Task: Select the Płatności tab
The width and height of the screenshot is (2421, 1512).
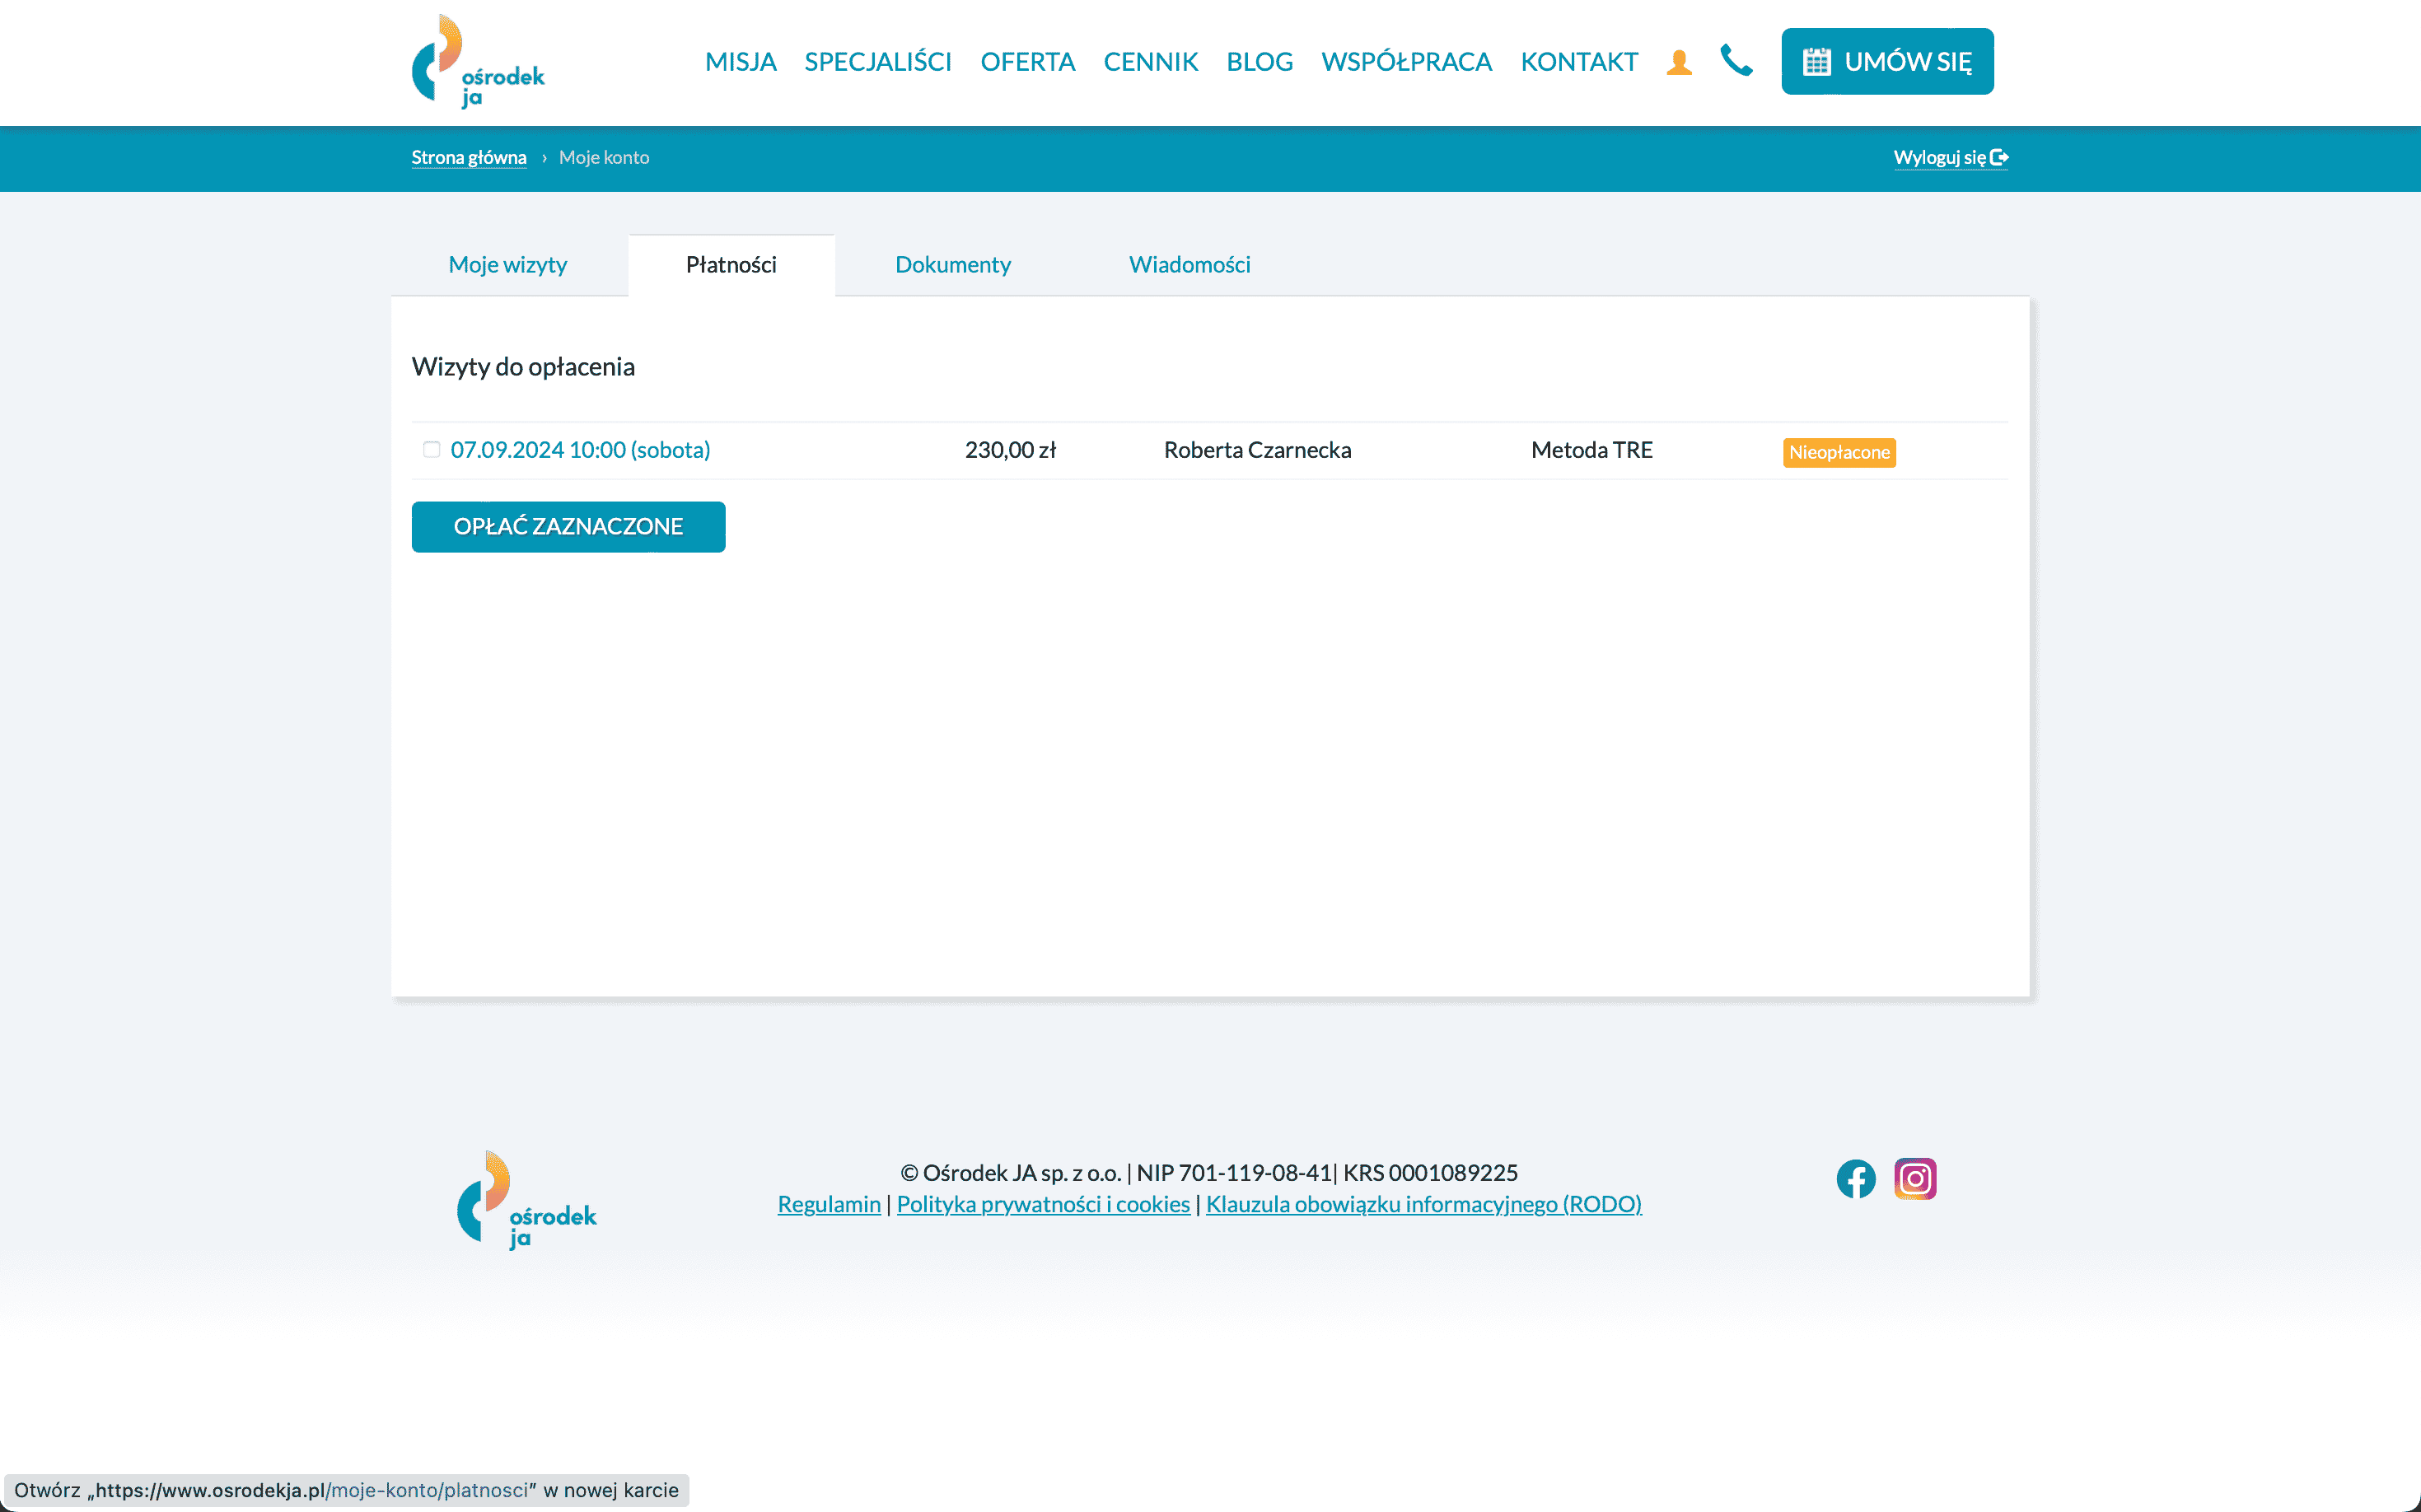Action: (731, 265)
